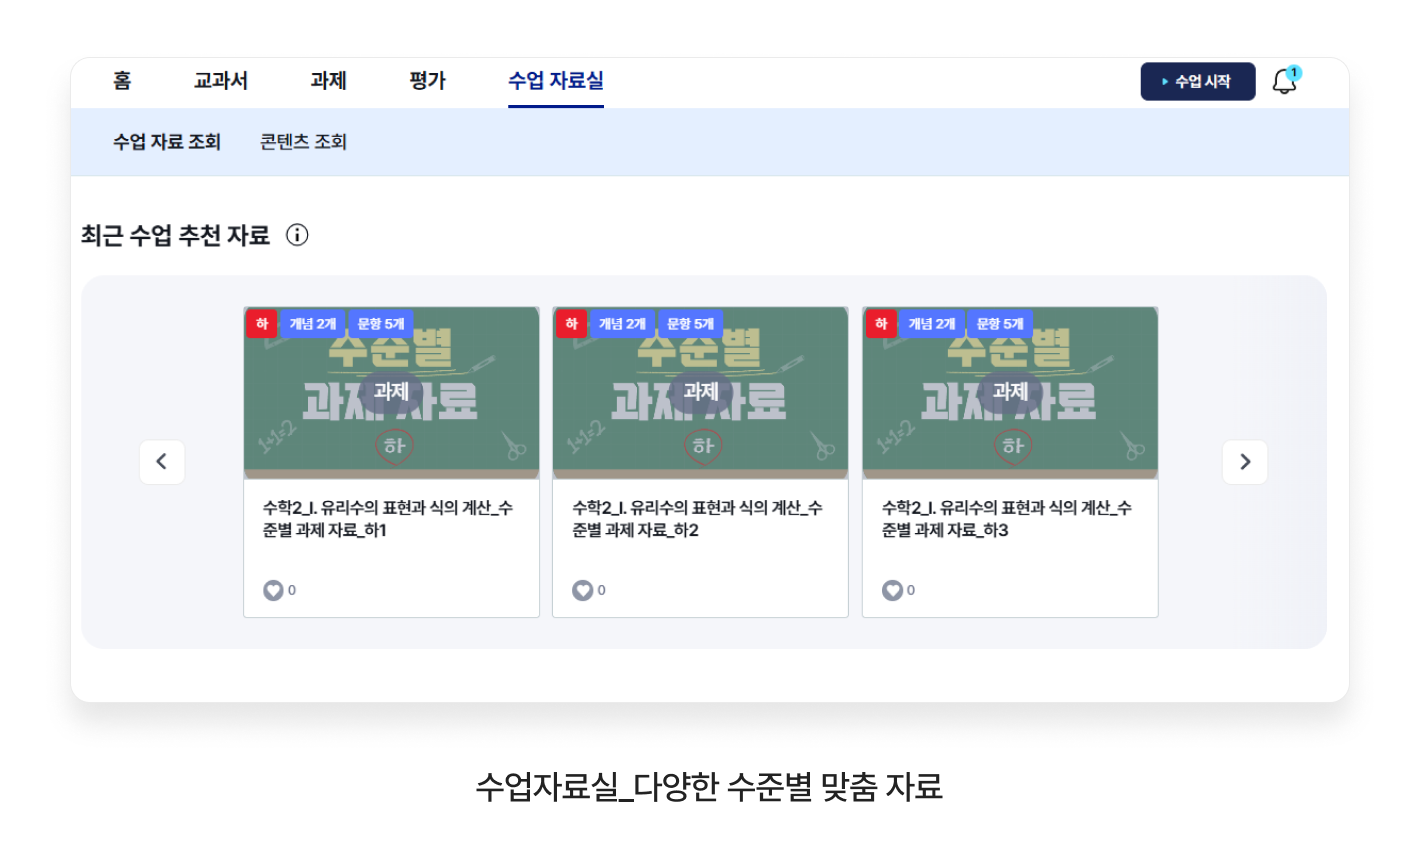Click the 수업 시작 button
The height and width of the screenshot is (863, 1420).
point(1198,81)
